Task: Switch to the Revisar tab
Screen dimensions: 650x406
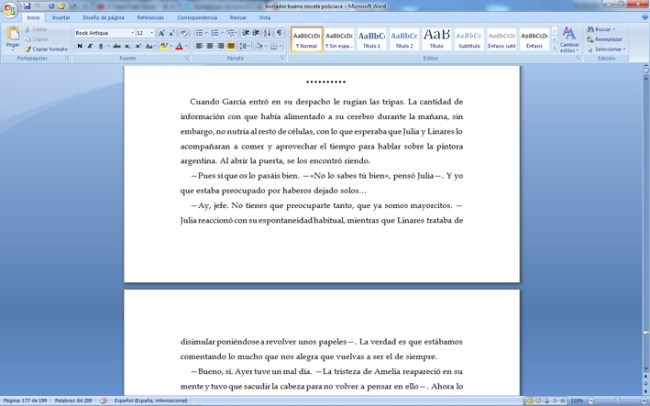Action: (x=238, y=18)
